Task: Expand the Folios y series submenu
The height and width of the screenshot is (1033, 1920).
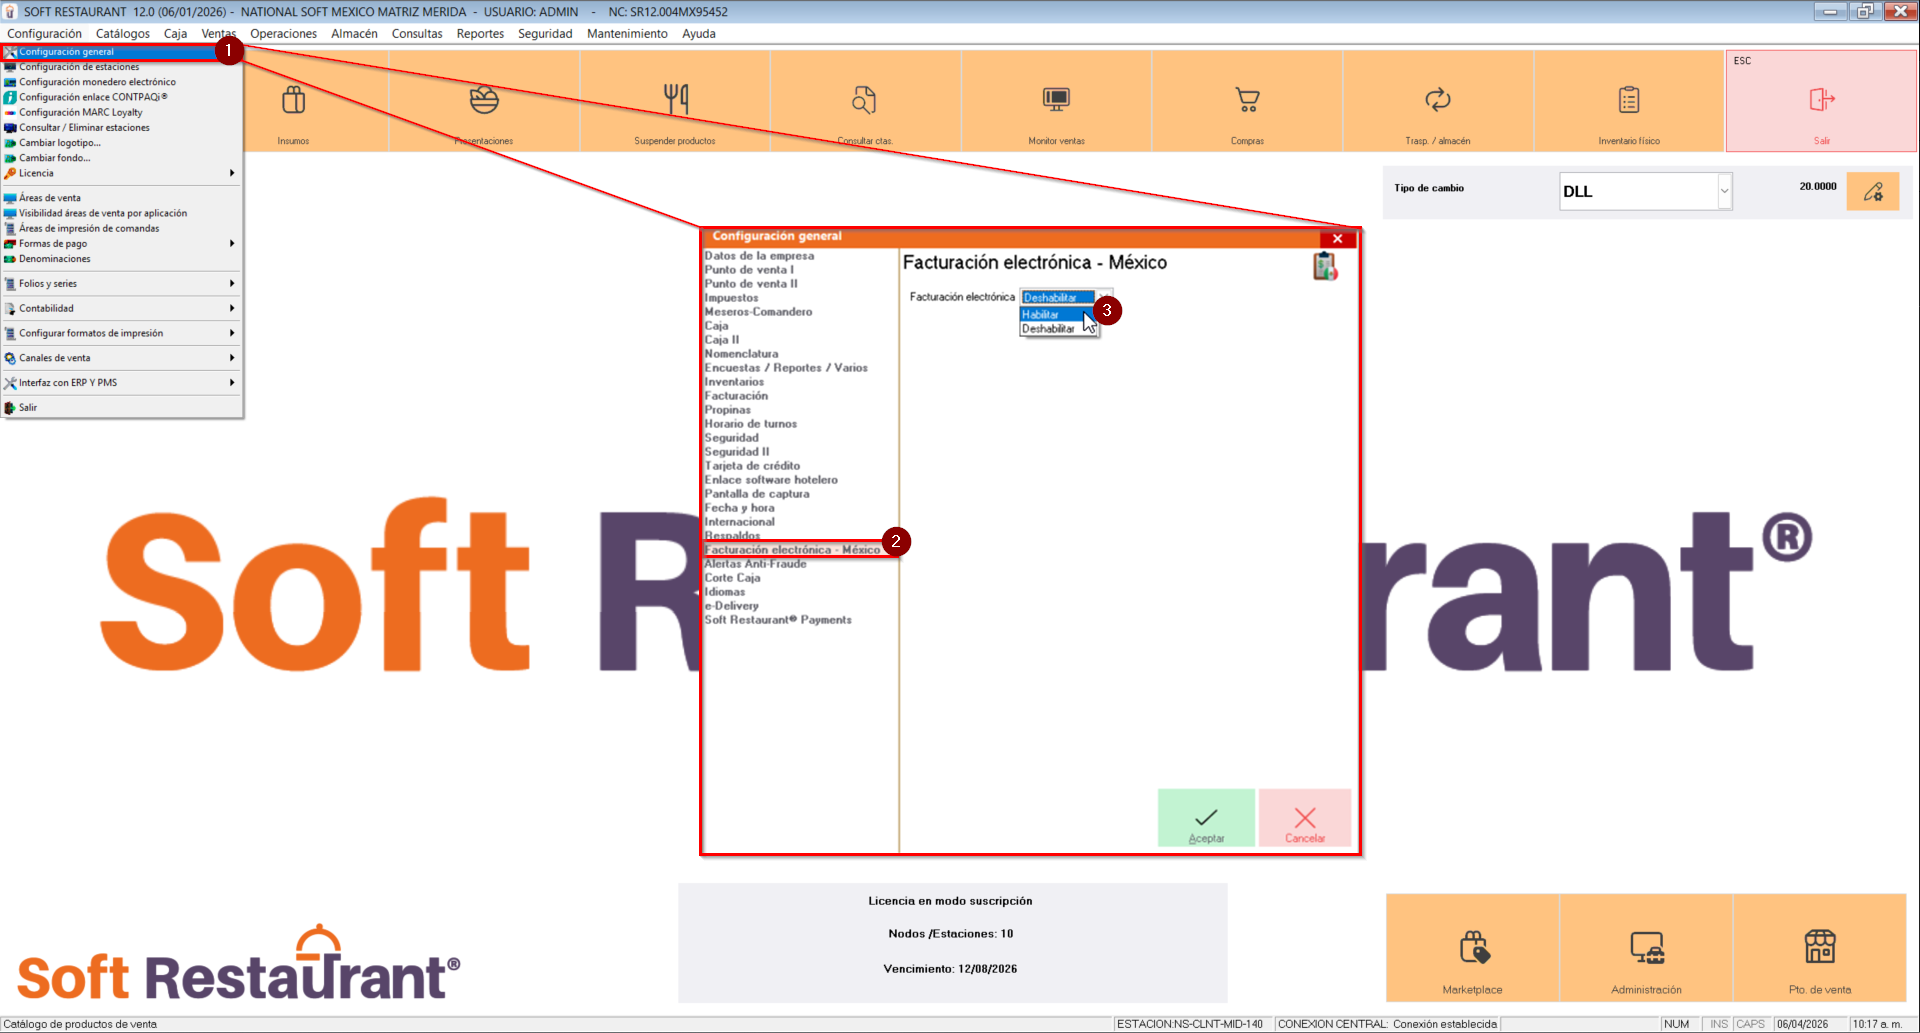Action: coord(122,284)
